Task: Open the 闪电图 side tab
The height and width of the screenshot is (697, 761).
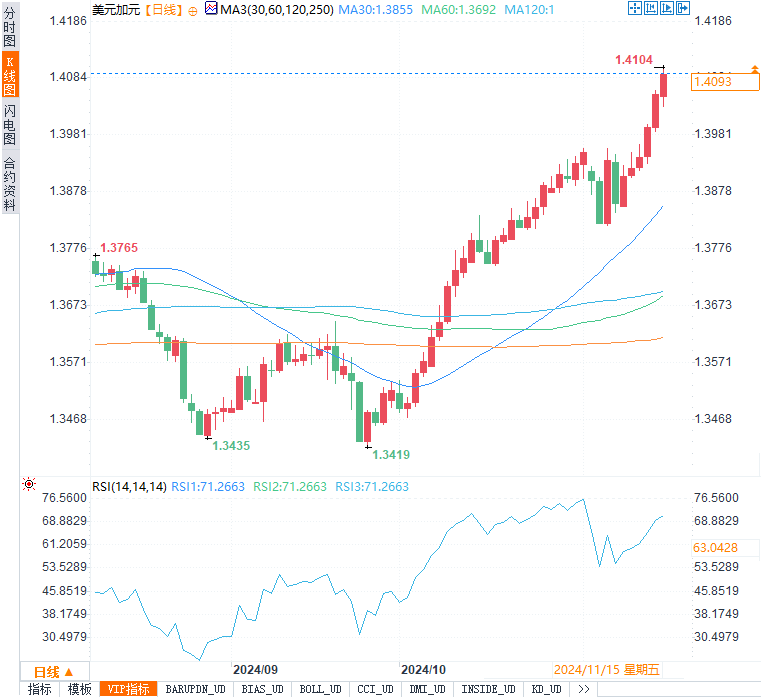Action: [x=9, y=125]
